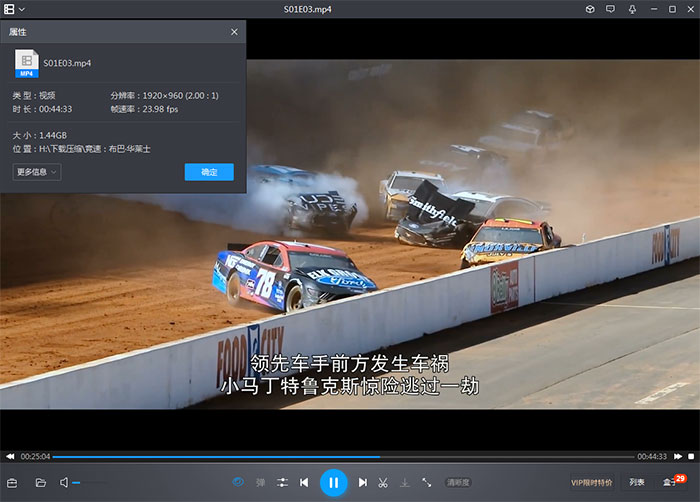This screenshot has height=502, width=700.
Task: Click the 3D box icon in title bar
Action: [590, 9]
